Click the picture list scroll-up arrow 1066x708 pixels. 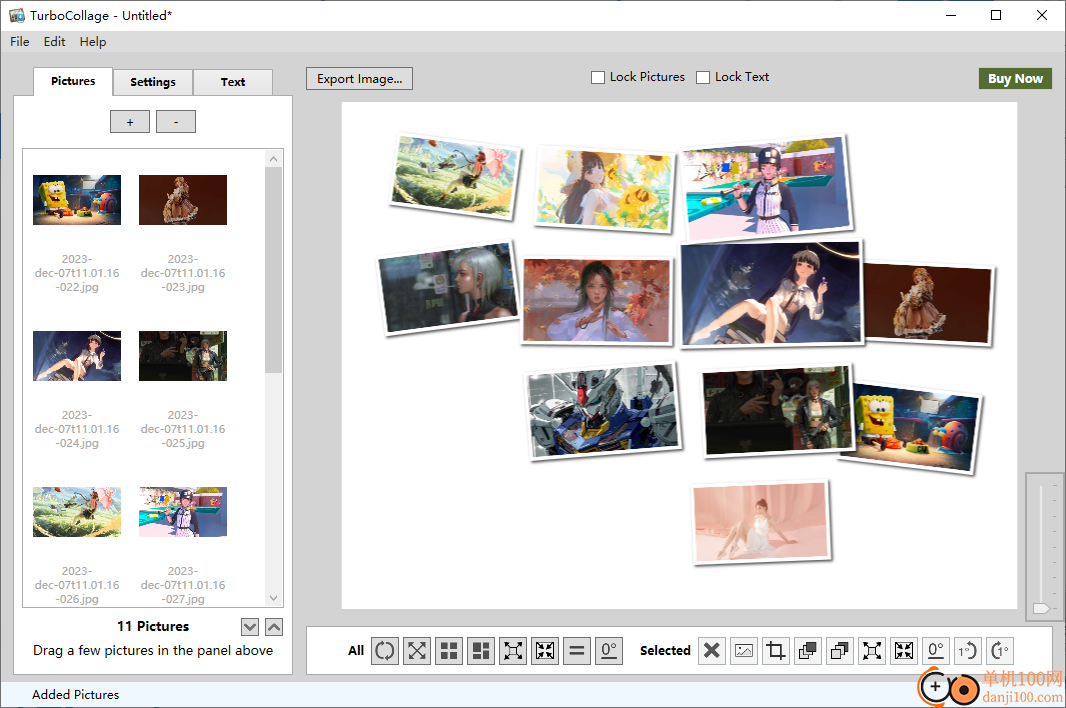coord(273,158)
